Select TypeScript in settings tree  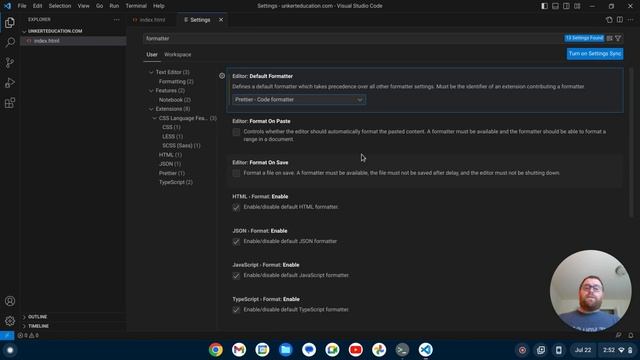click(176, 182)
